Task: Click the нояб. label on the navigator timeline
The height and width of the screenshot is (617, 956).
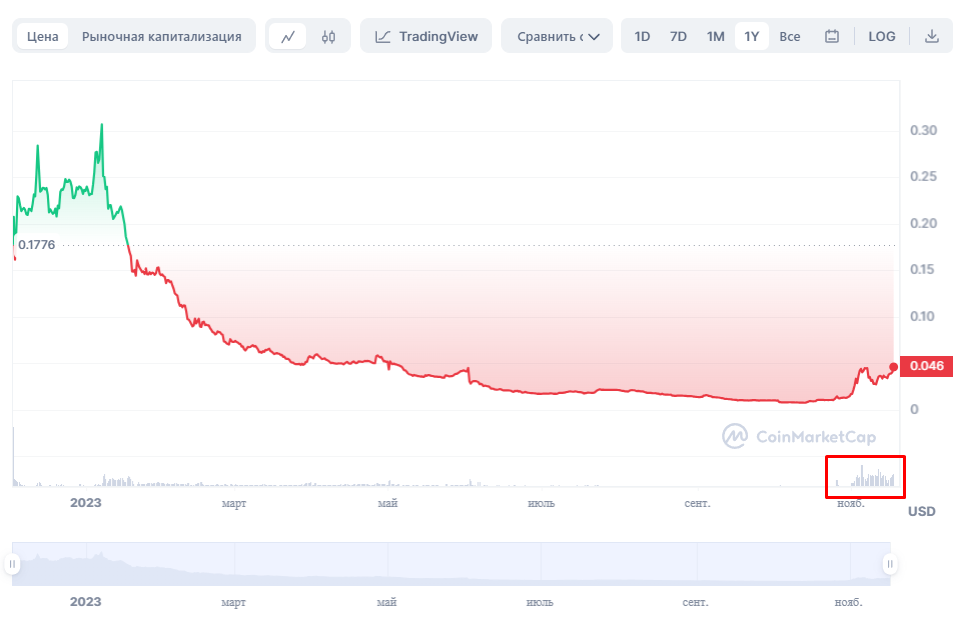Action: tap(849, 602)
